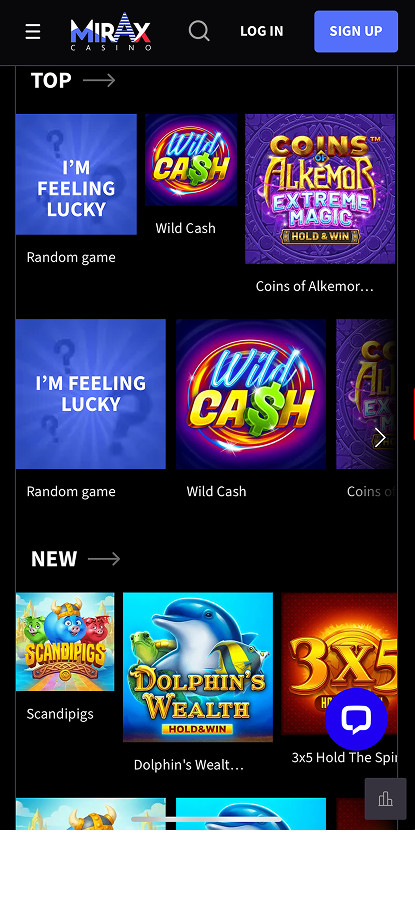The image size is (415, 905).
Task: Open the Scandipigs game thumbnail
Action: (x=65, y=641)
